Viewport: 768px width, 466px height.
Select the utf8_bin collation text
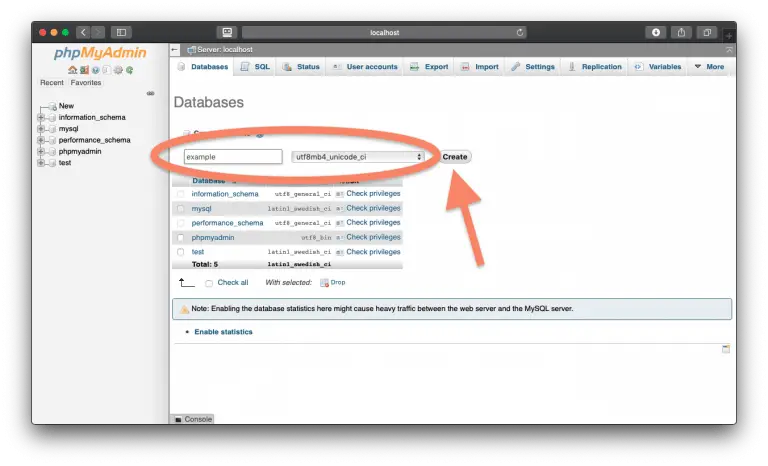[x=316, y=238]
